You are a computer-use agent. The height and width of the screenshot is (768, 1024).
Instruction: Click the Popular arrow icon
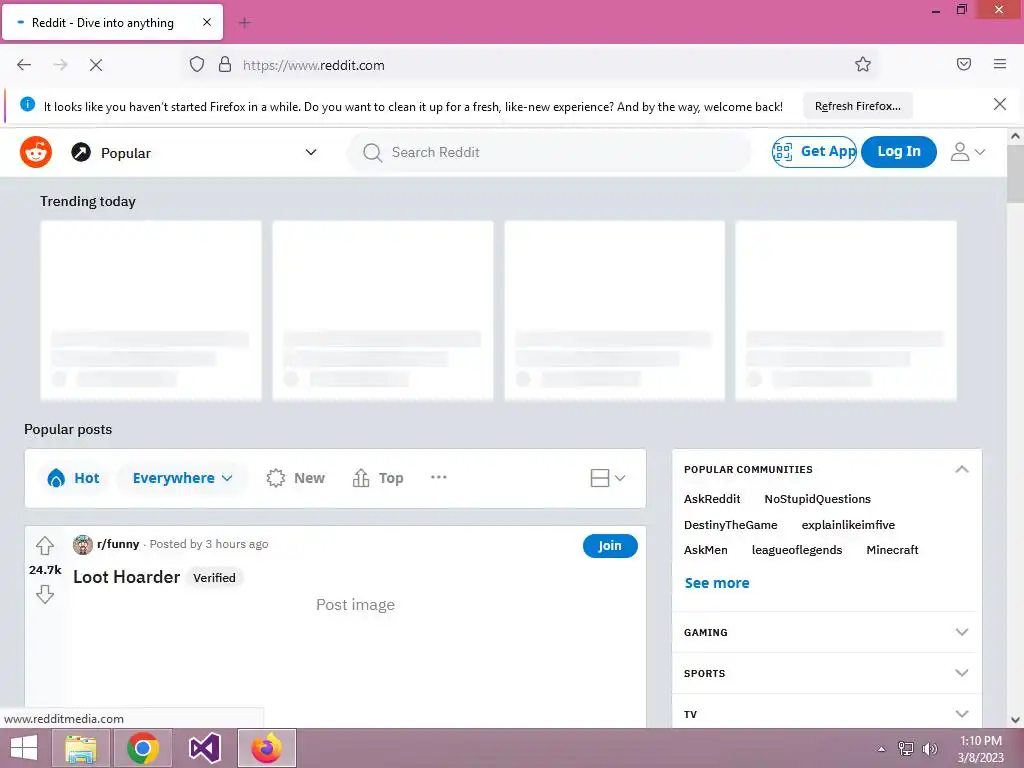[x=81, y=152]
